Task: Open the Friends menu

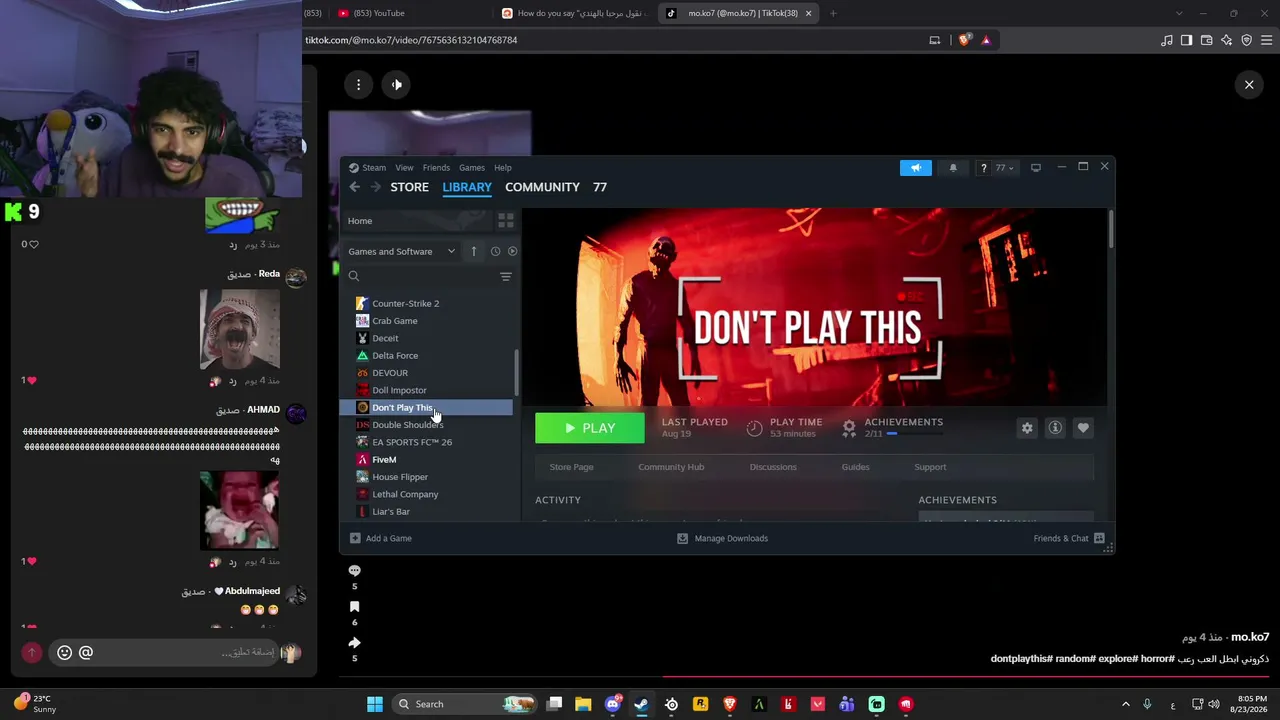Action: tap(436, 168)
